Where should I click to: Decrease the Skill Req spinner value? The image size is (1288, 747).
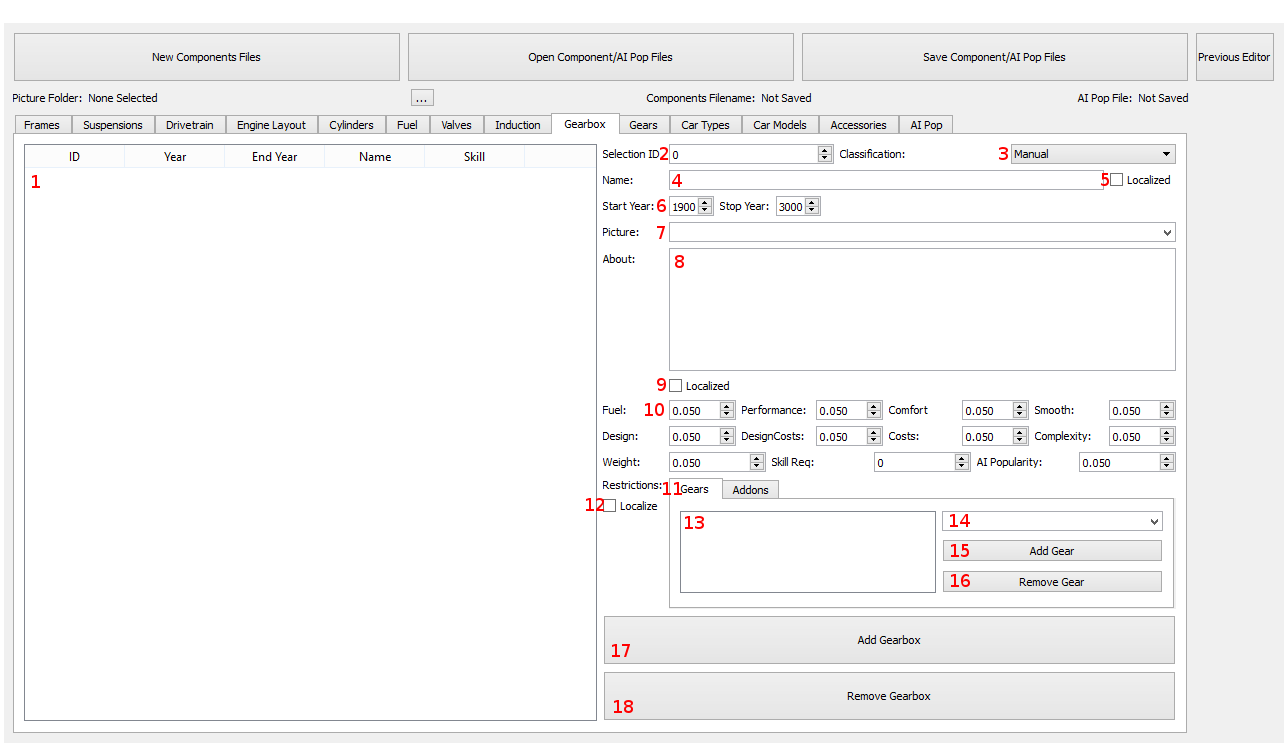click(962, 467)
